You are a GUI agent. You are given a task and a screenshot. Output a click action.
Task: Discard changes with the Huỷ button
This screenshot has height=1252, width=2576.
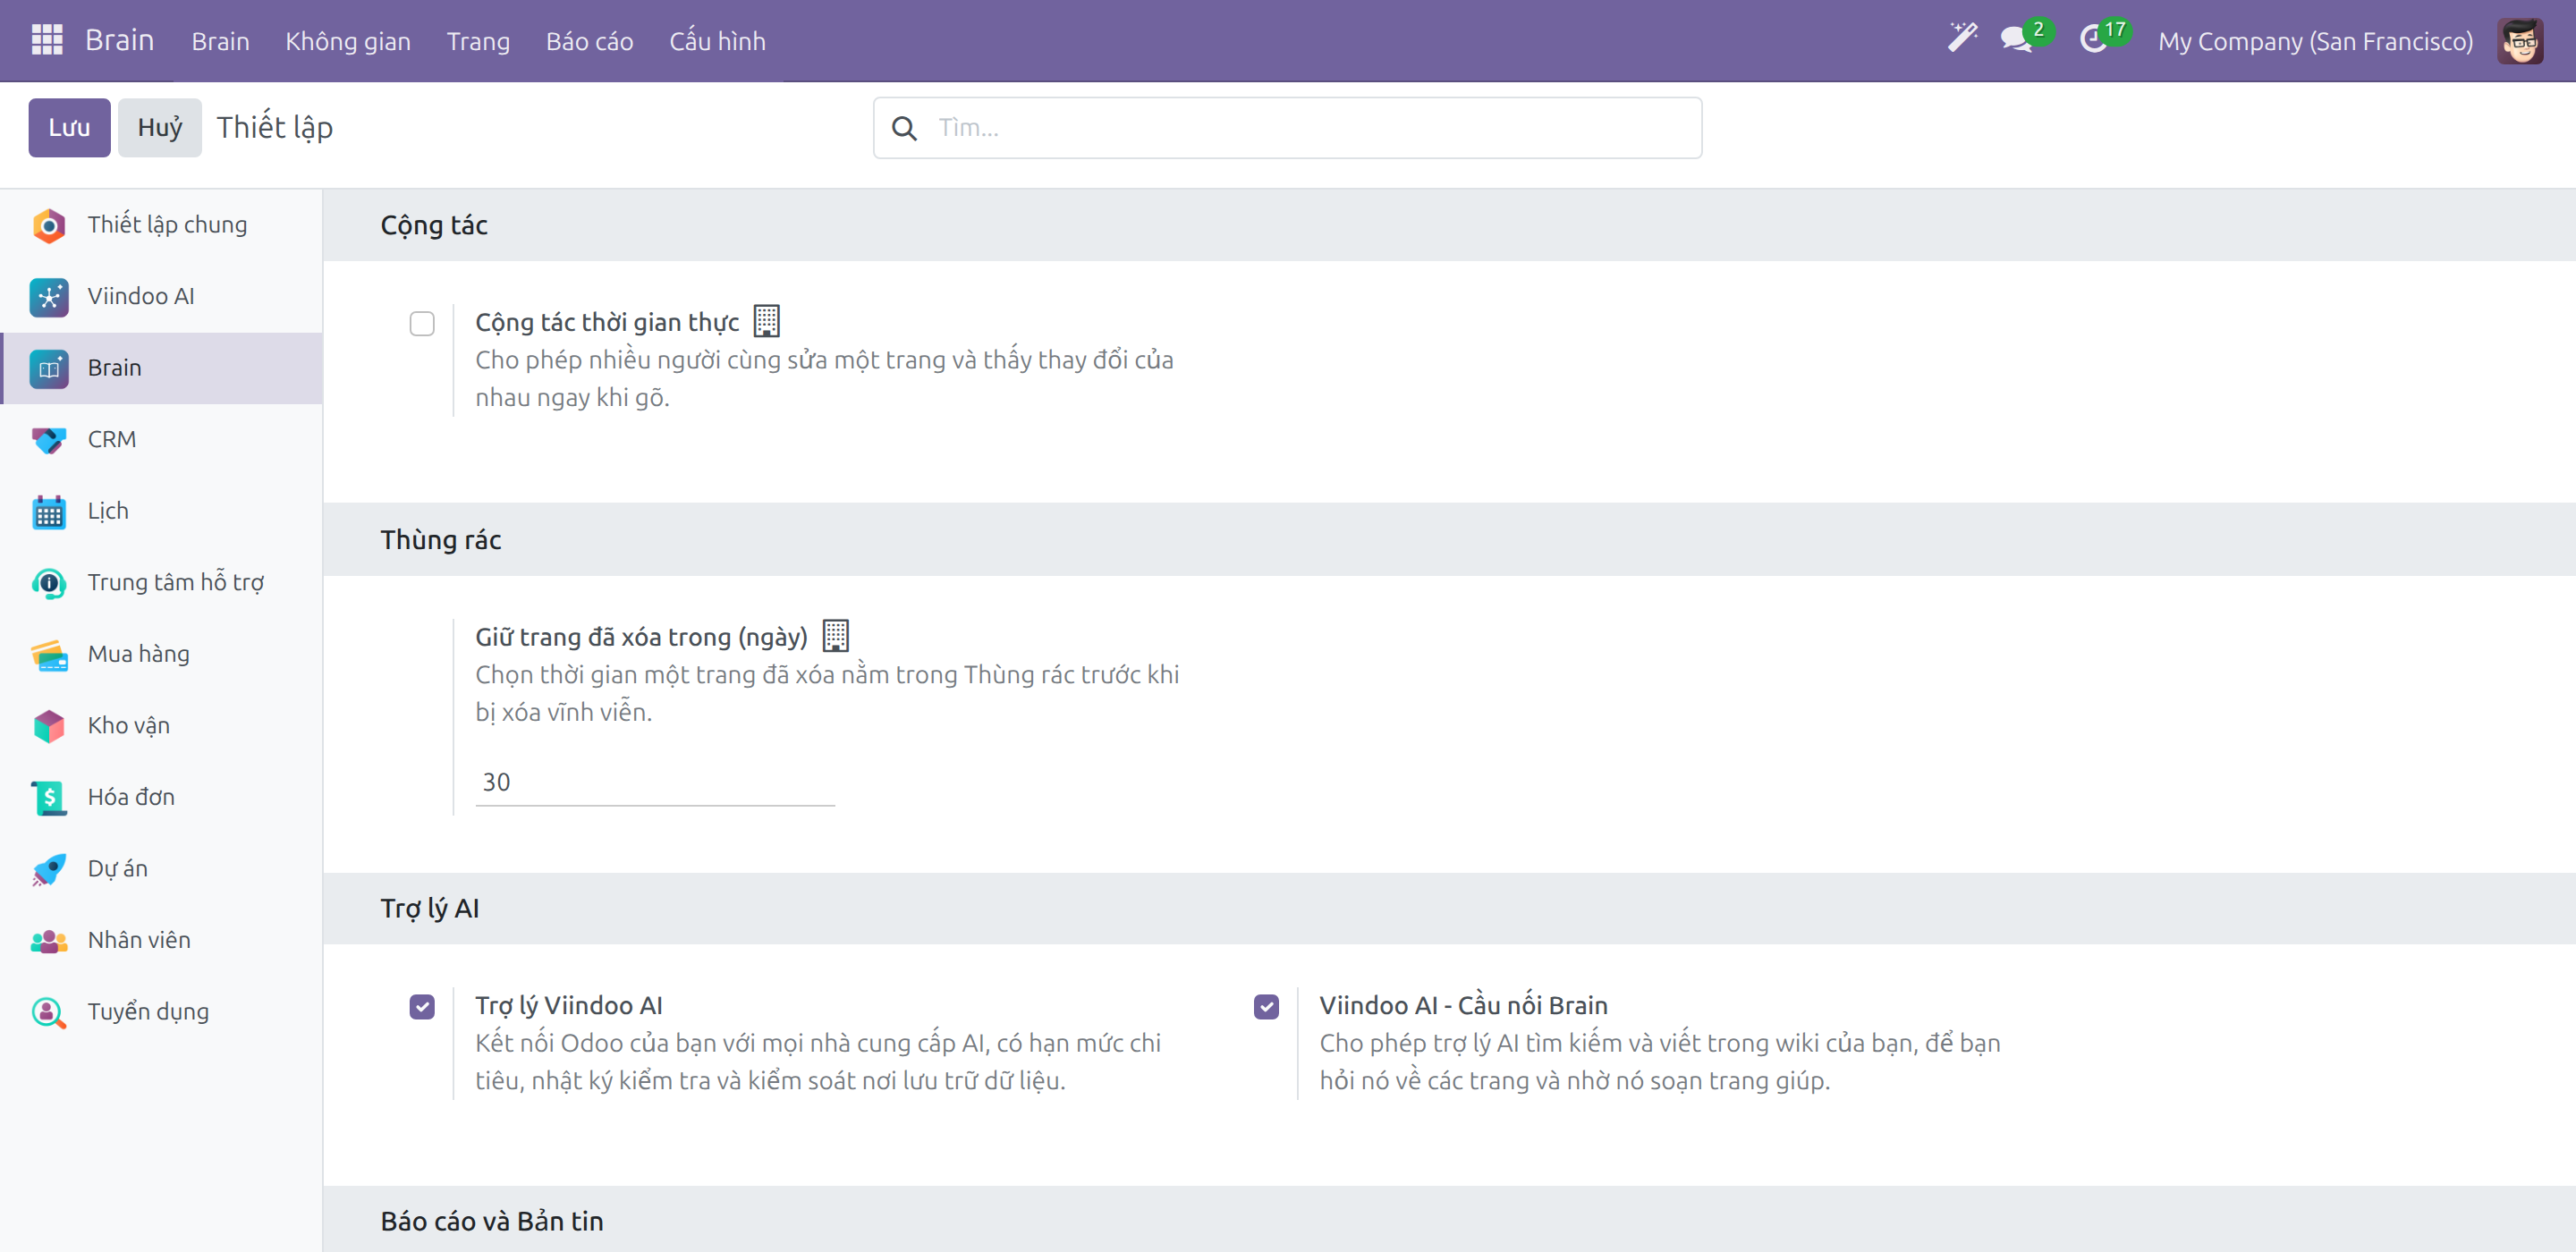click(160, 128)
